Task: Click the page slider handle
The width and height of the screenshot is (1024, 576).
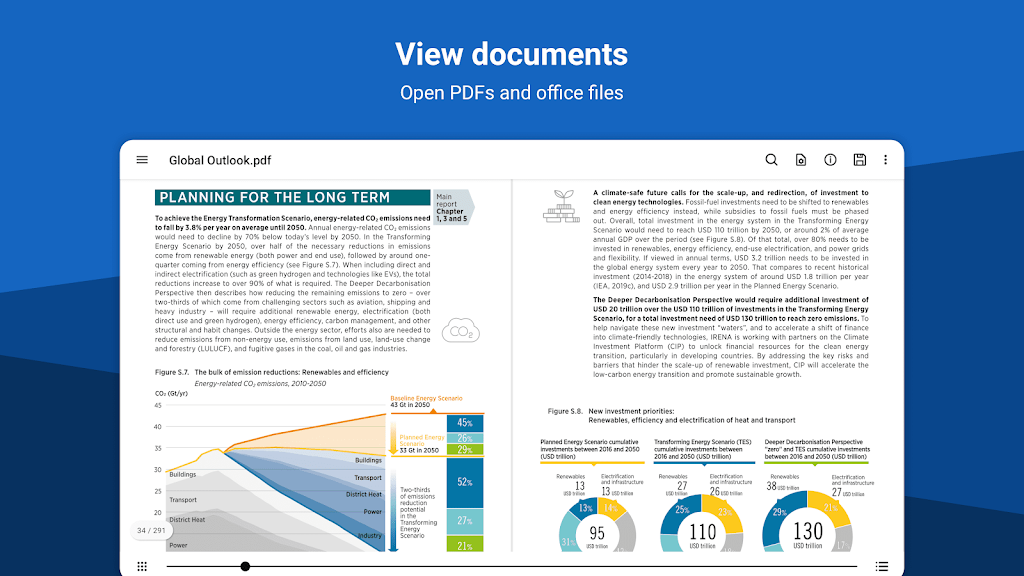Action: coord(245,566)
